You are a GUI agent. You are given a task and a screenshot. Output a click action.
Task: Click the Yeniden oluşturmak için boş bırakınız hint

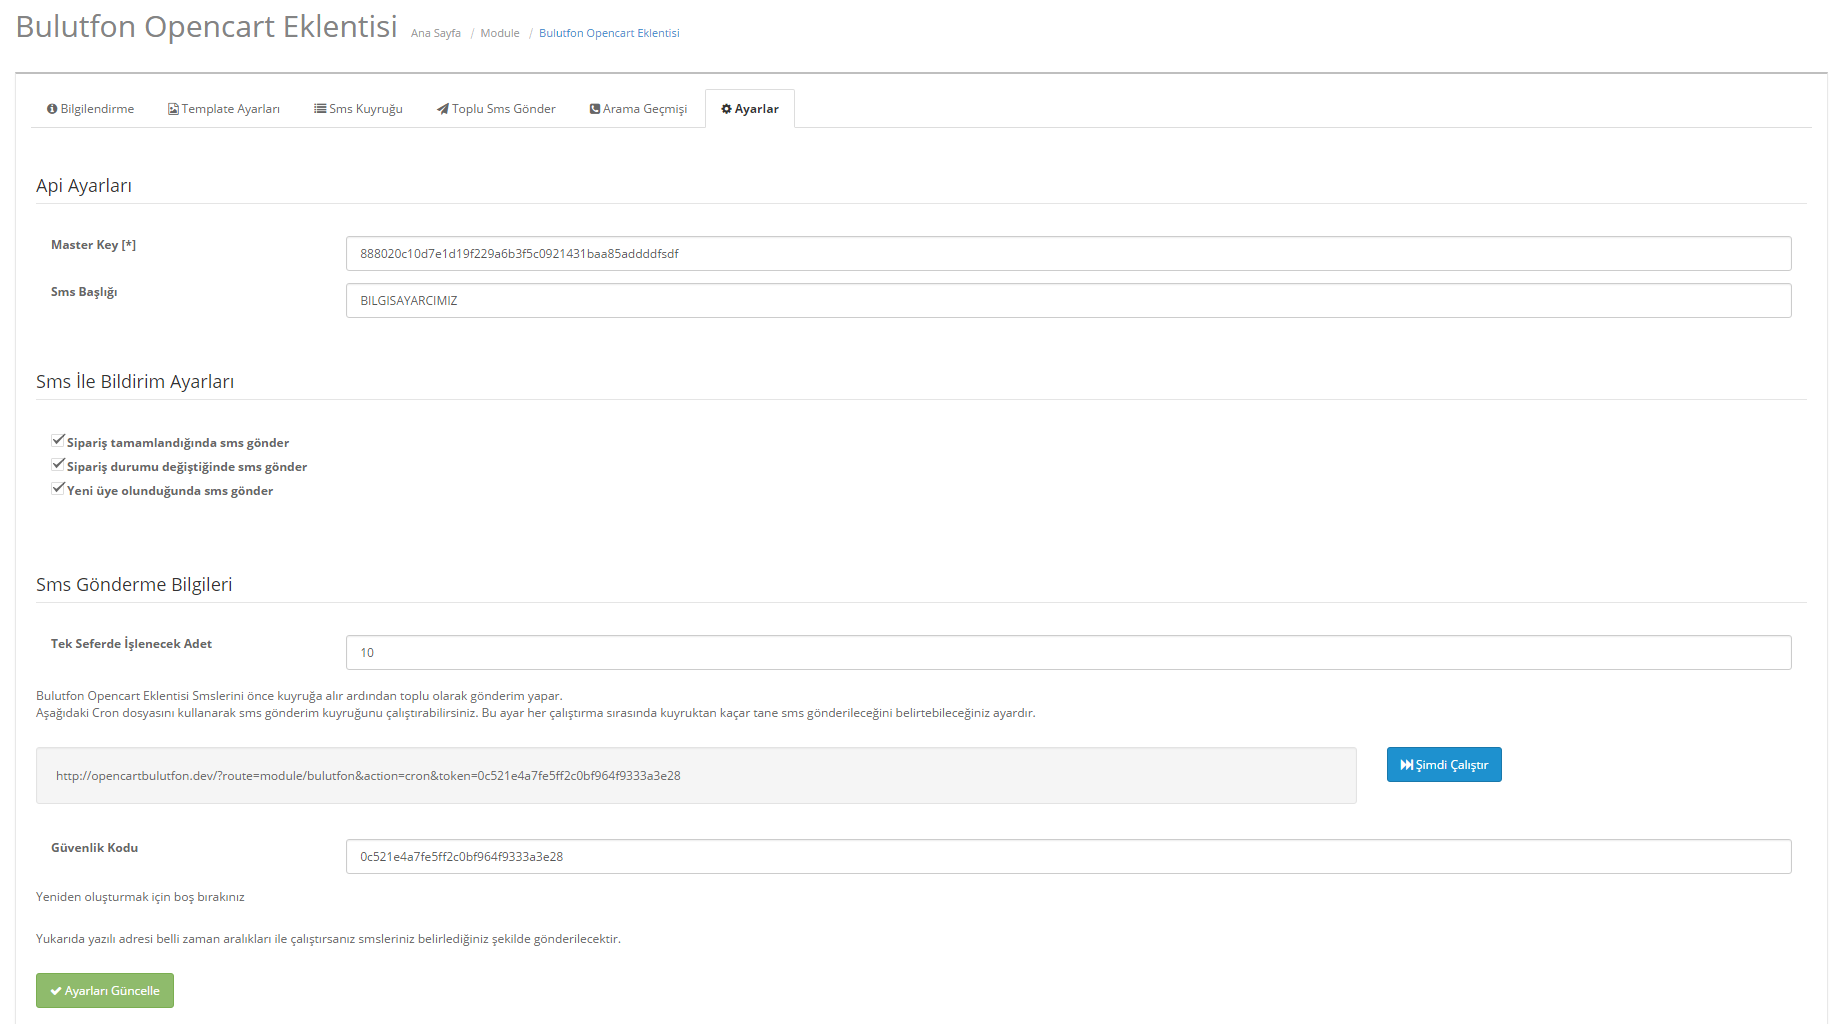[140, 897]
